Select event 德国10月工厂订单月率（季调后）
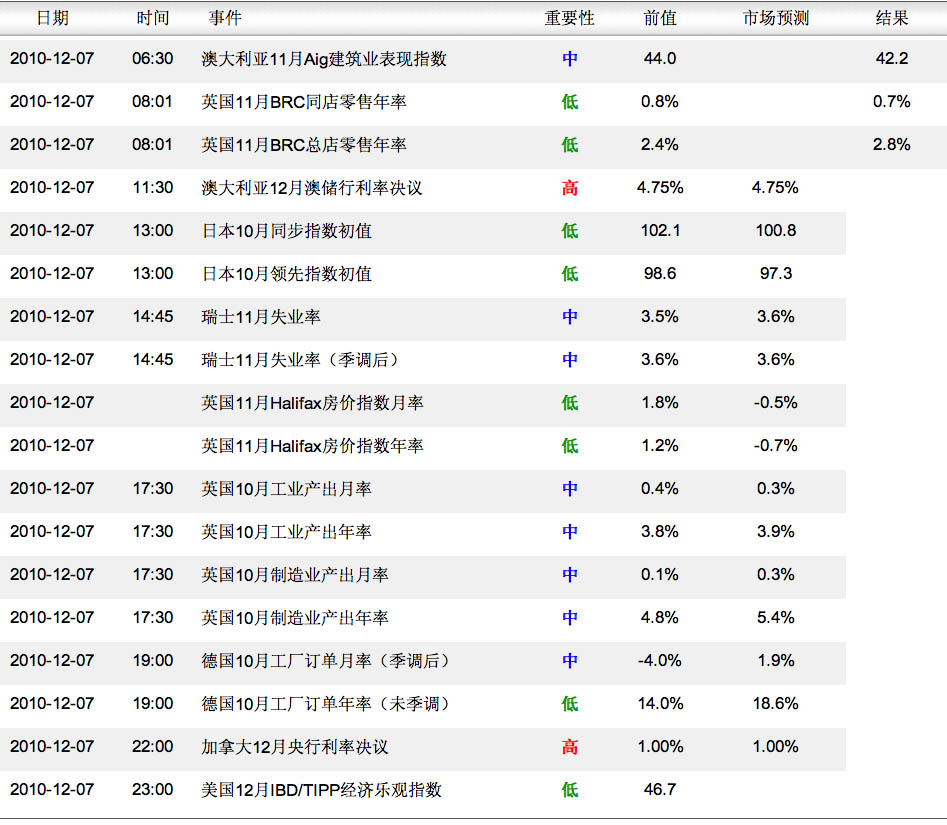The width and height of the screenshot is (947, 825). (x=326, y=661)
